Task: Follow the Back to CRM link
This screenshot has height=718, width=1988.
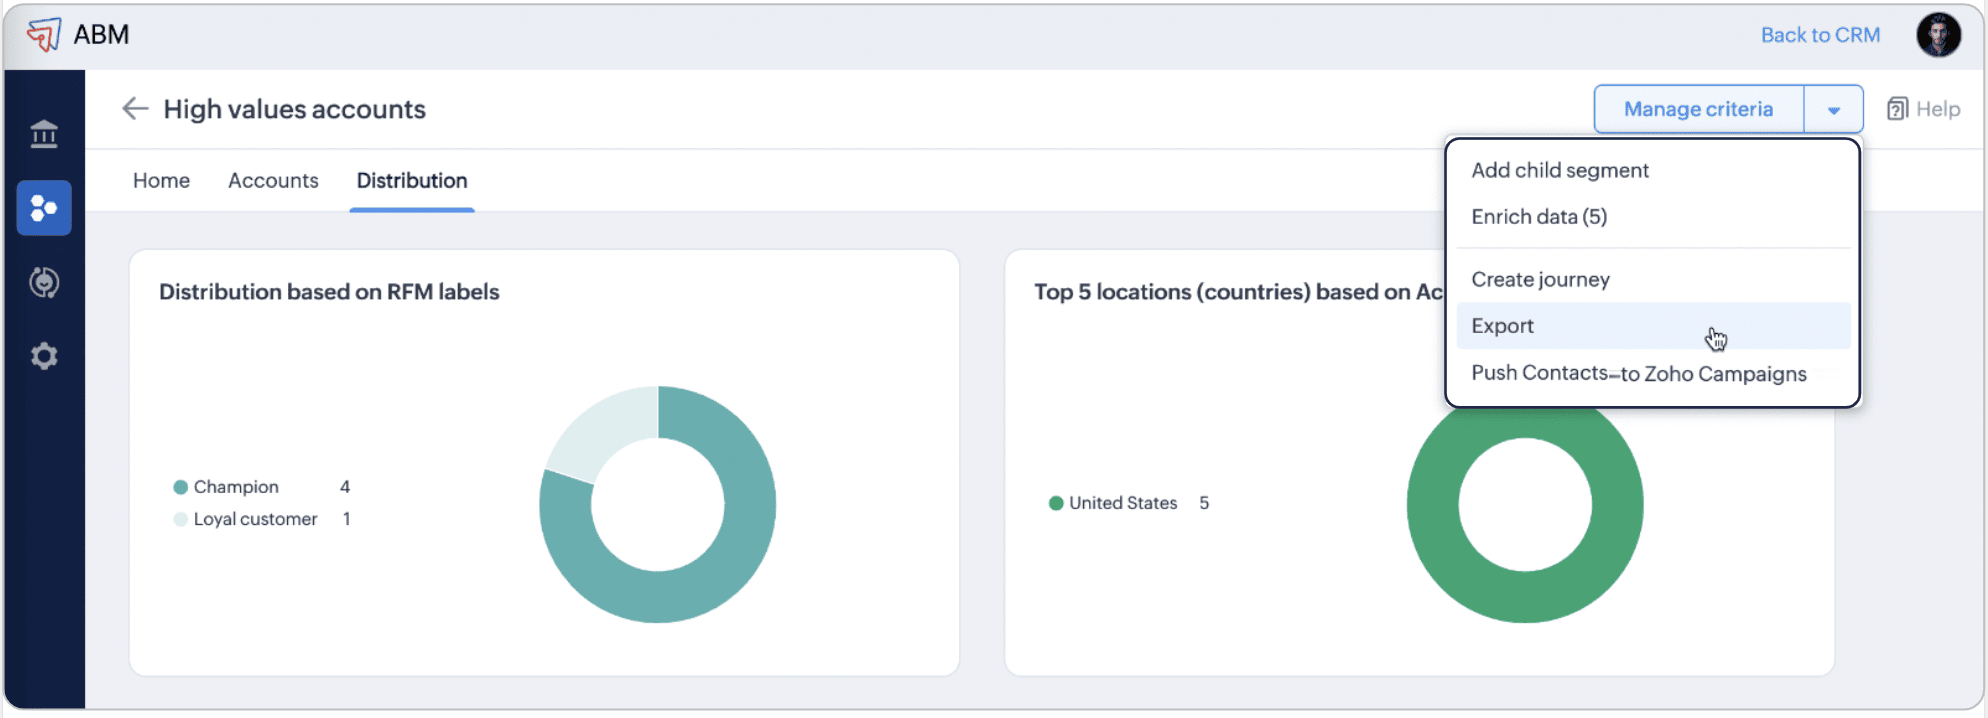Action: coord(1820,35)
